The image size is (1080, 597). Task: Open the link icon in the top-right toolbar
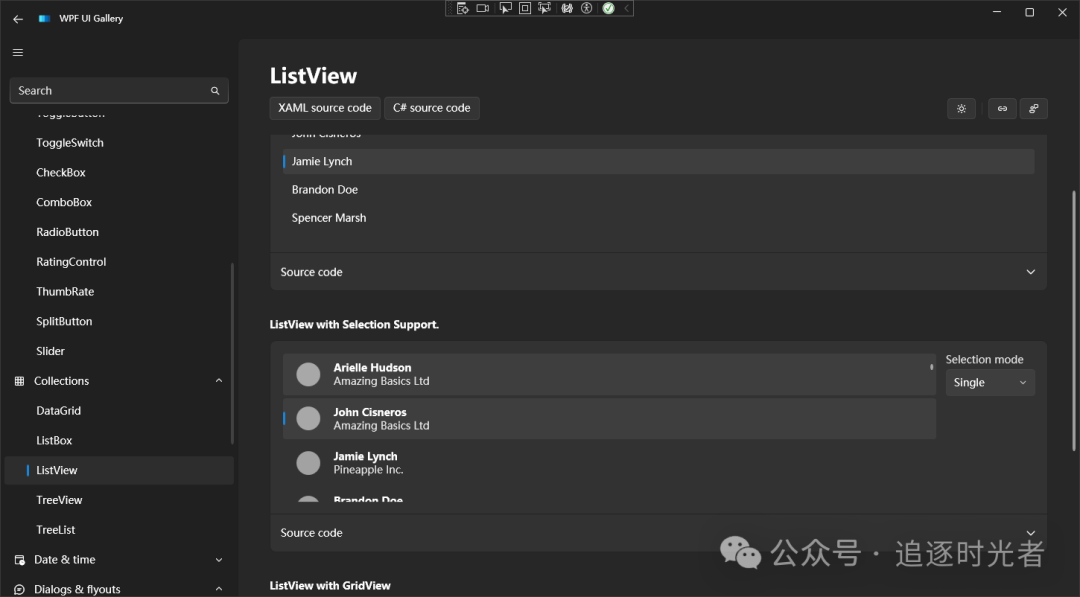click(1002, 108)
